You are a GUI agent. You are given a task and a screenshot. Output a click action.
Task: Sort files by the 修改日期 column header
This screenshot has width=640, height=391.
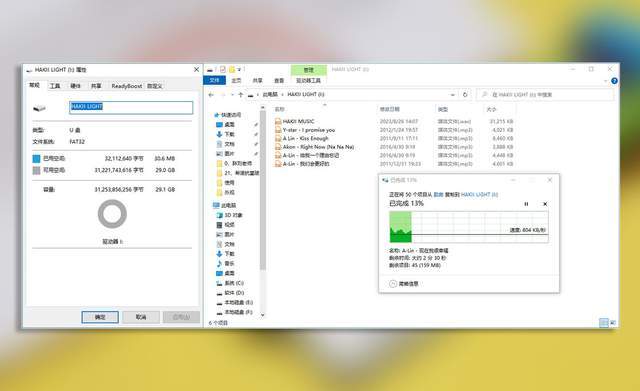coord(389,109)
